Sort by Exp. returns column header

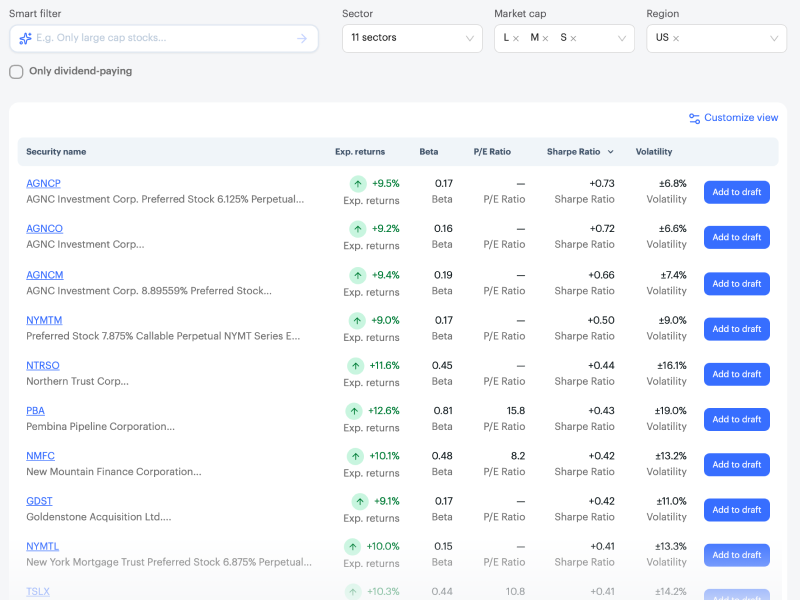[360, 152]
